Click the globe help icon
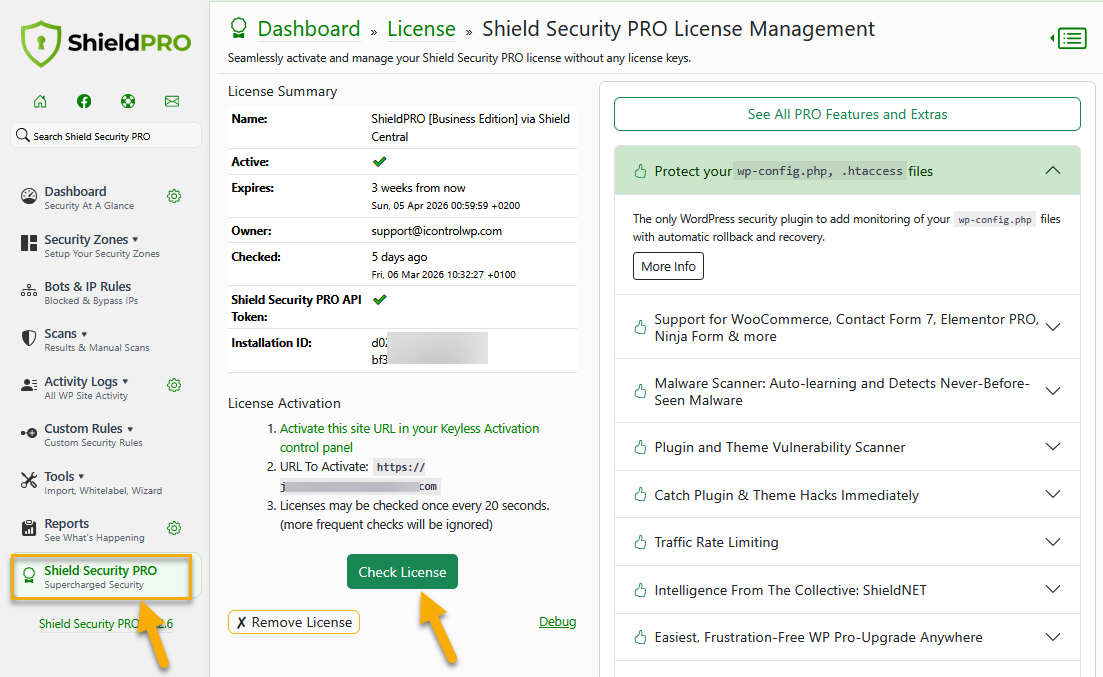Image resolution: width=1103 pixels, height=677 pixels. pos(128,101)
